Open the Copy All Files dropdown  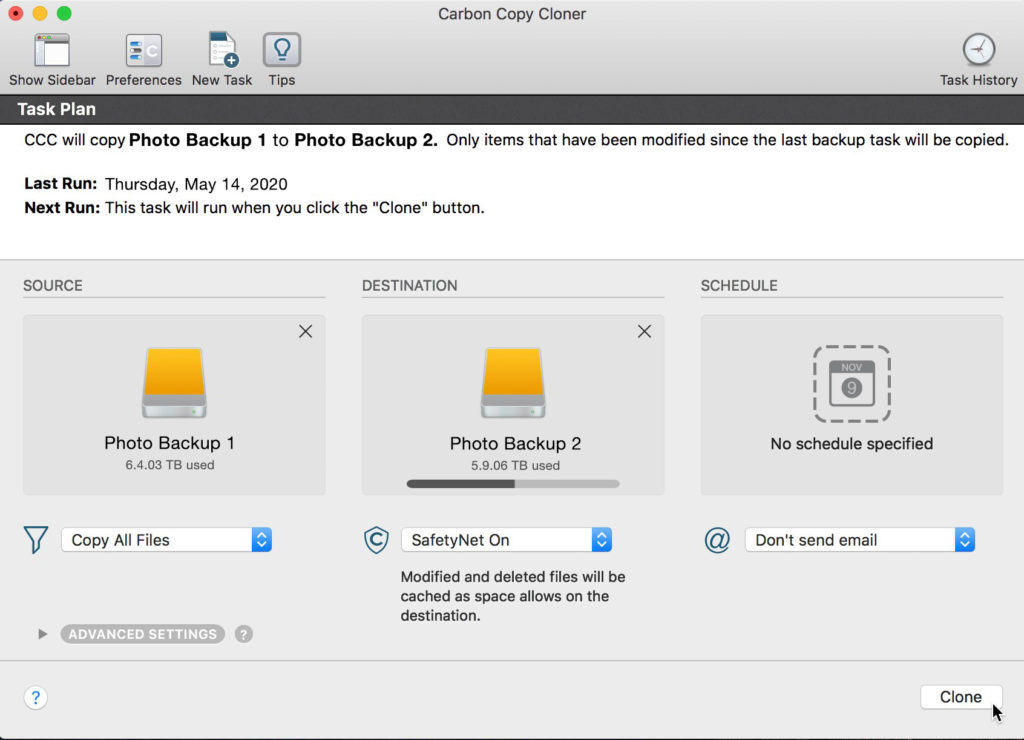[x=166, y=540]
